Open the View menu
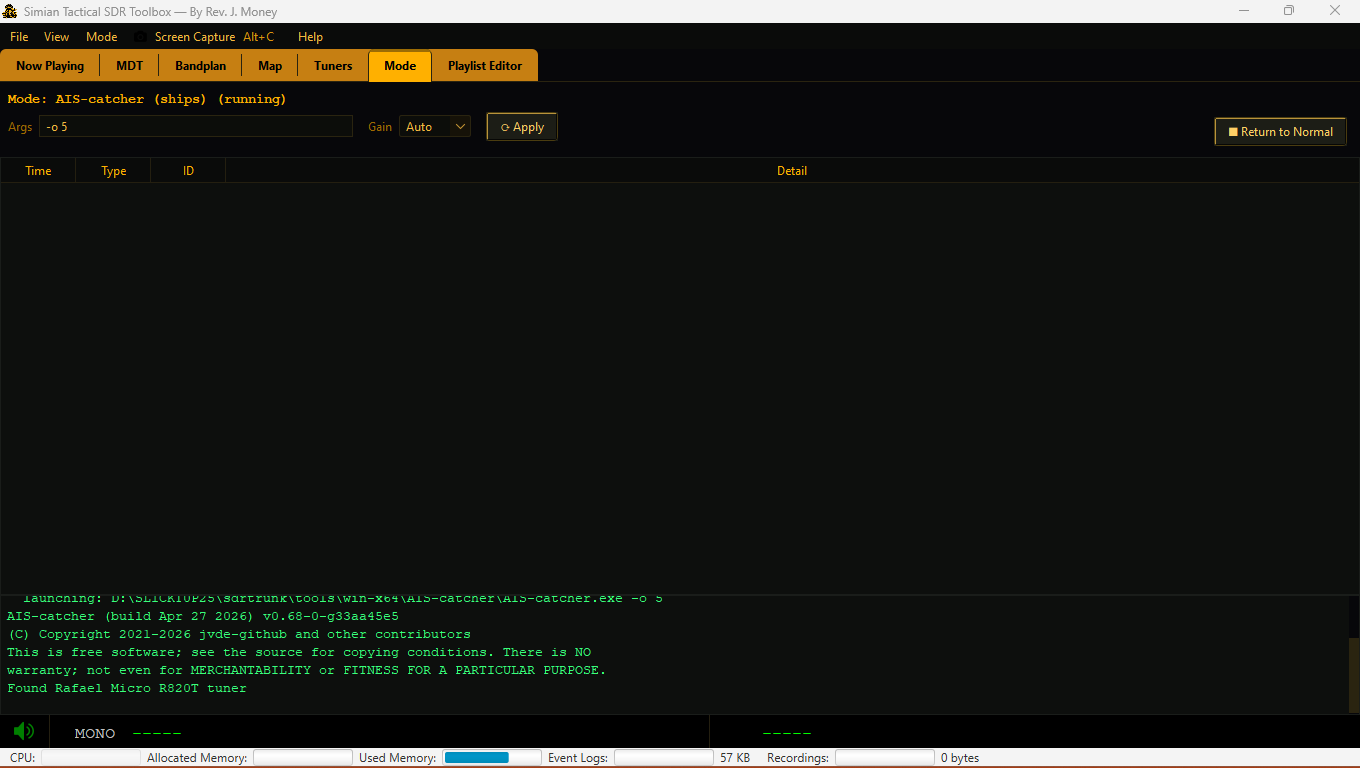Screen dimensions: 1360x768 pyautogui.click(x=57, y=37)
